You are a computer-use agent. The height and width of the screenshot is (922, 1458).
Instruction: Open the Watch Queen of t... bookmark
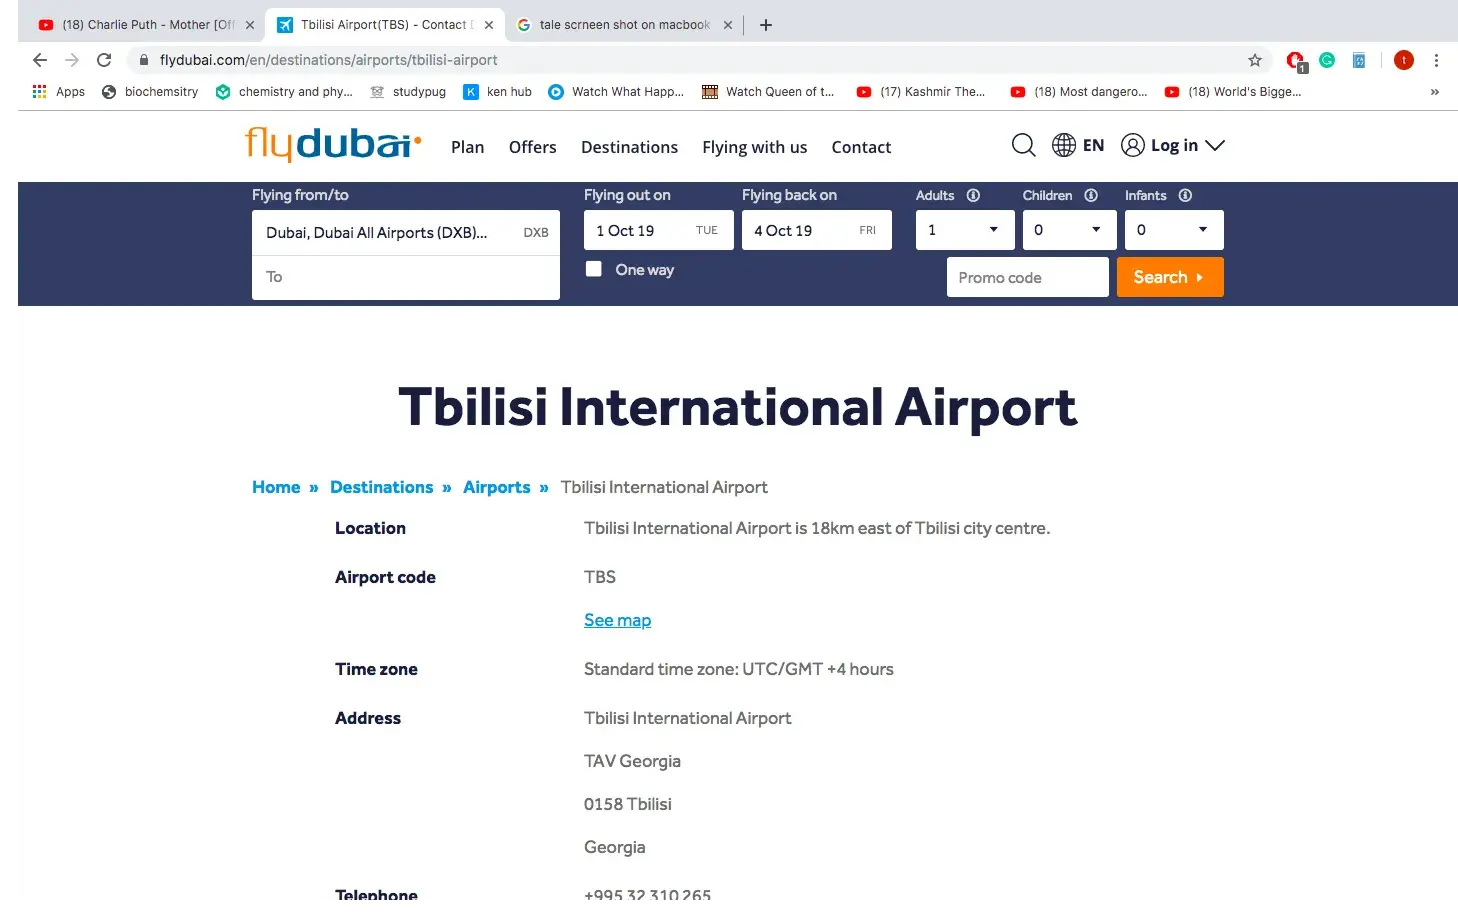tap(768, 92)
